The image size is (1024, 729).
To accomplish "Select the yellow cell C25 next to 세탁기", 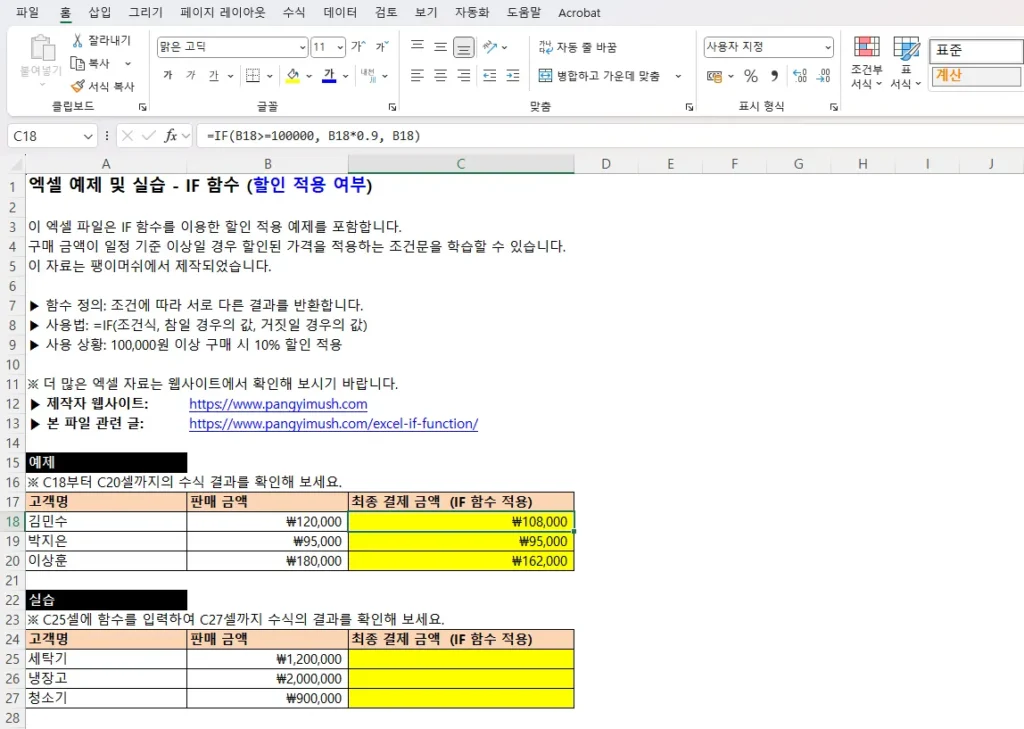I will pyautogui.click(x=461, y=658).
